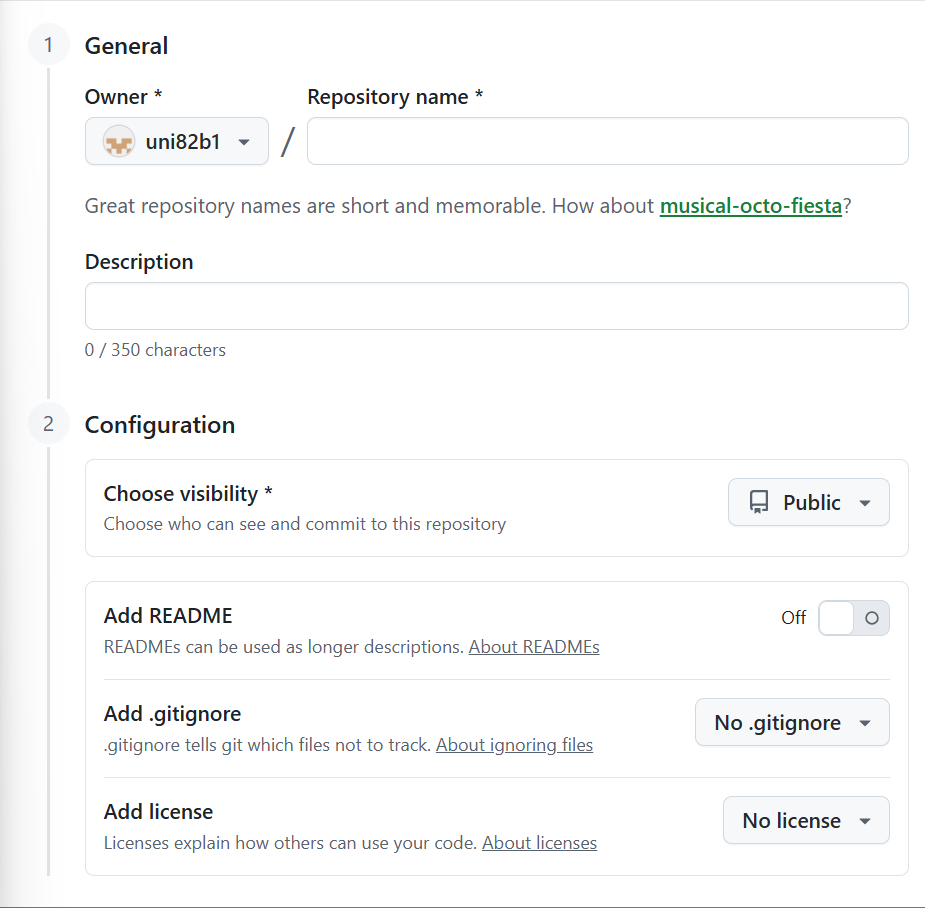Open the About READMEs link

click(534, 647)
